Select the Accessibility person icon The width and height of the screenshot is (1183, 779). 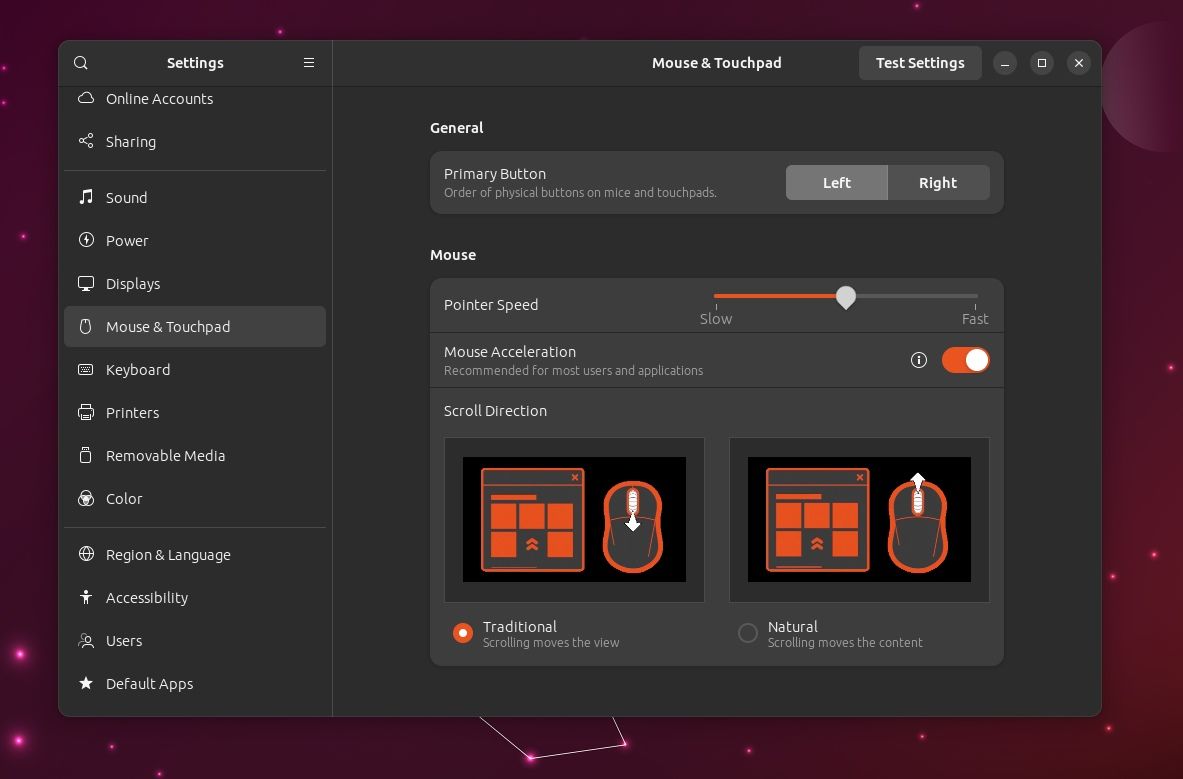(85, 597)
